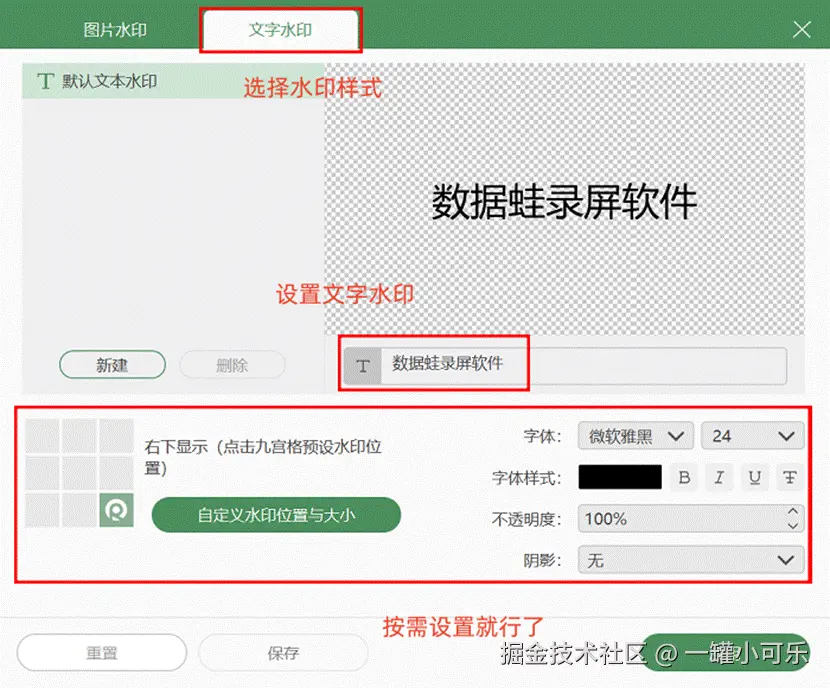Open the 阴影 dropdown showing 无
The width and height of the screenshot is (830, 688).
(691, 560)
